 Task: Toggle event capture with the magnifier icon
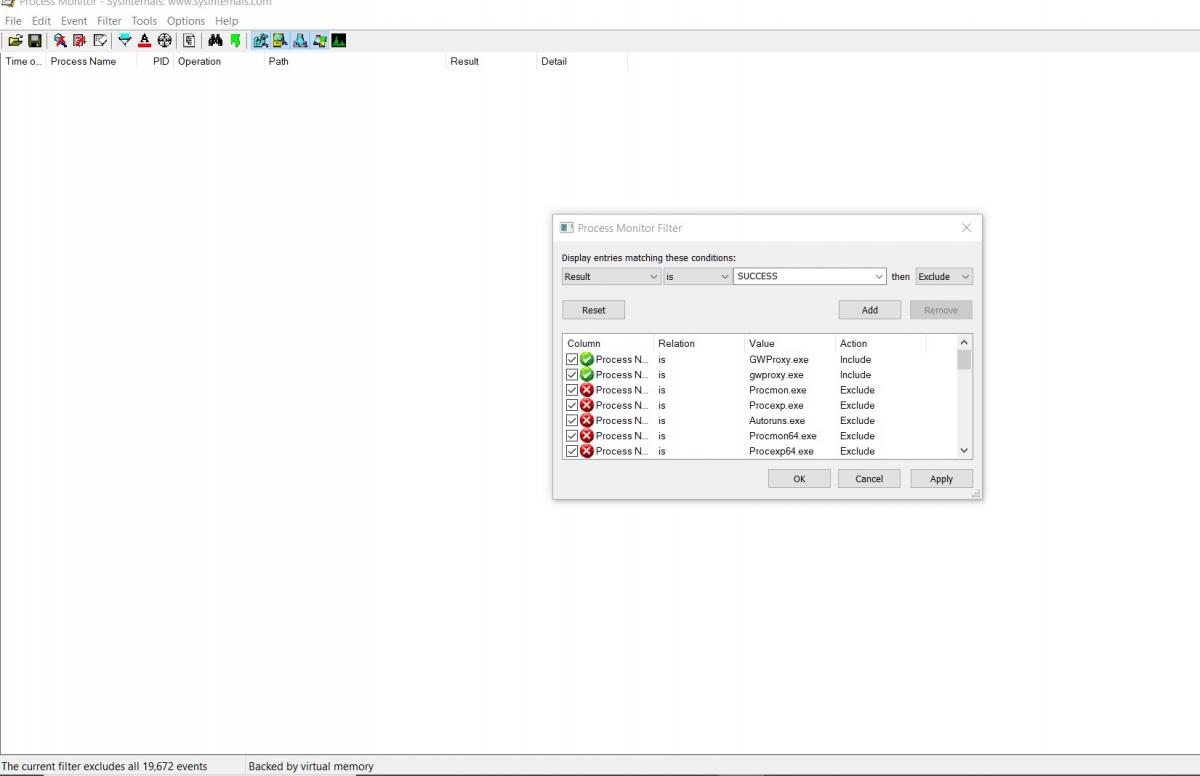coord(60,41)
